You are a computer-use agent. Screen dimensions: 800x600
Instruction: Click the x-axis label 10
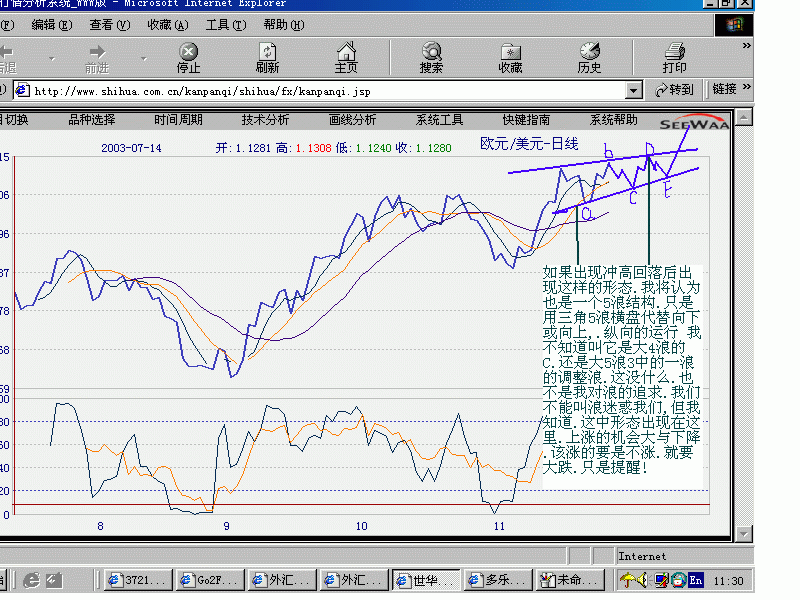pos(361,526)
